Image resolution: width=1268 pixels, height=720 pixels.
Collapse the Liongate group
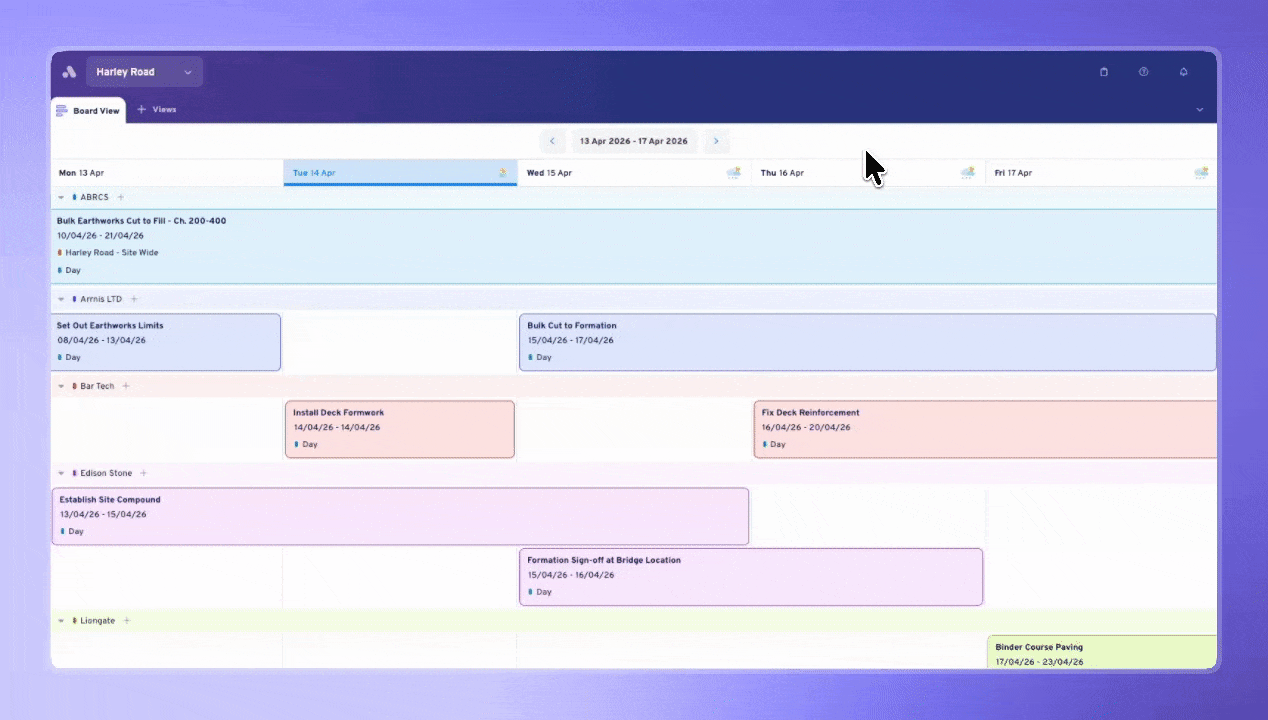click(61, 621)
